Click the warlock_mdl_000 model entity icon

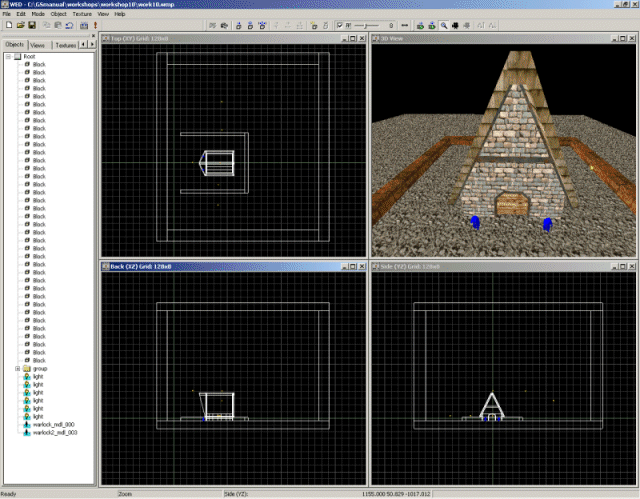[26, 425]
